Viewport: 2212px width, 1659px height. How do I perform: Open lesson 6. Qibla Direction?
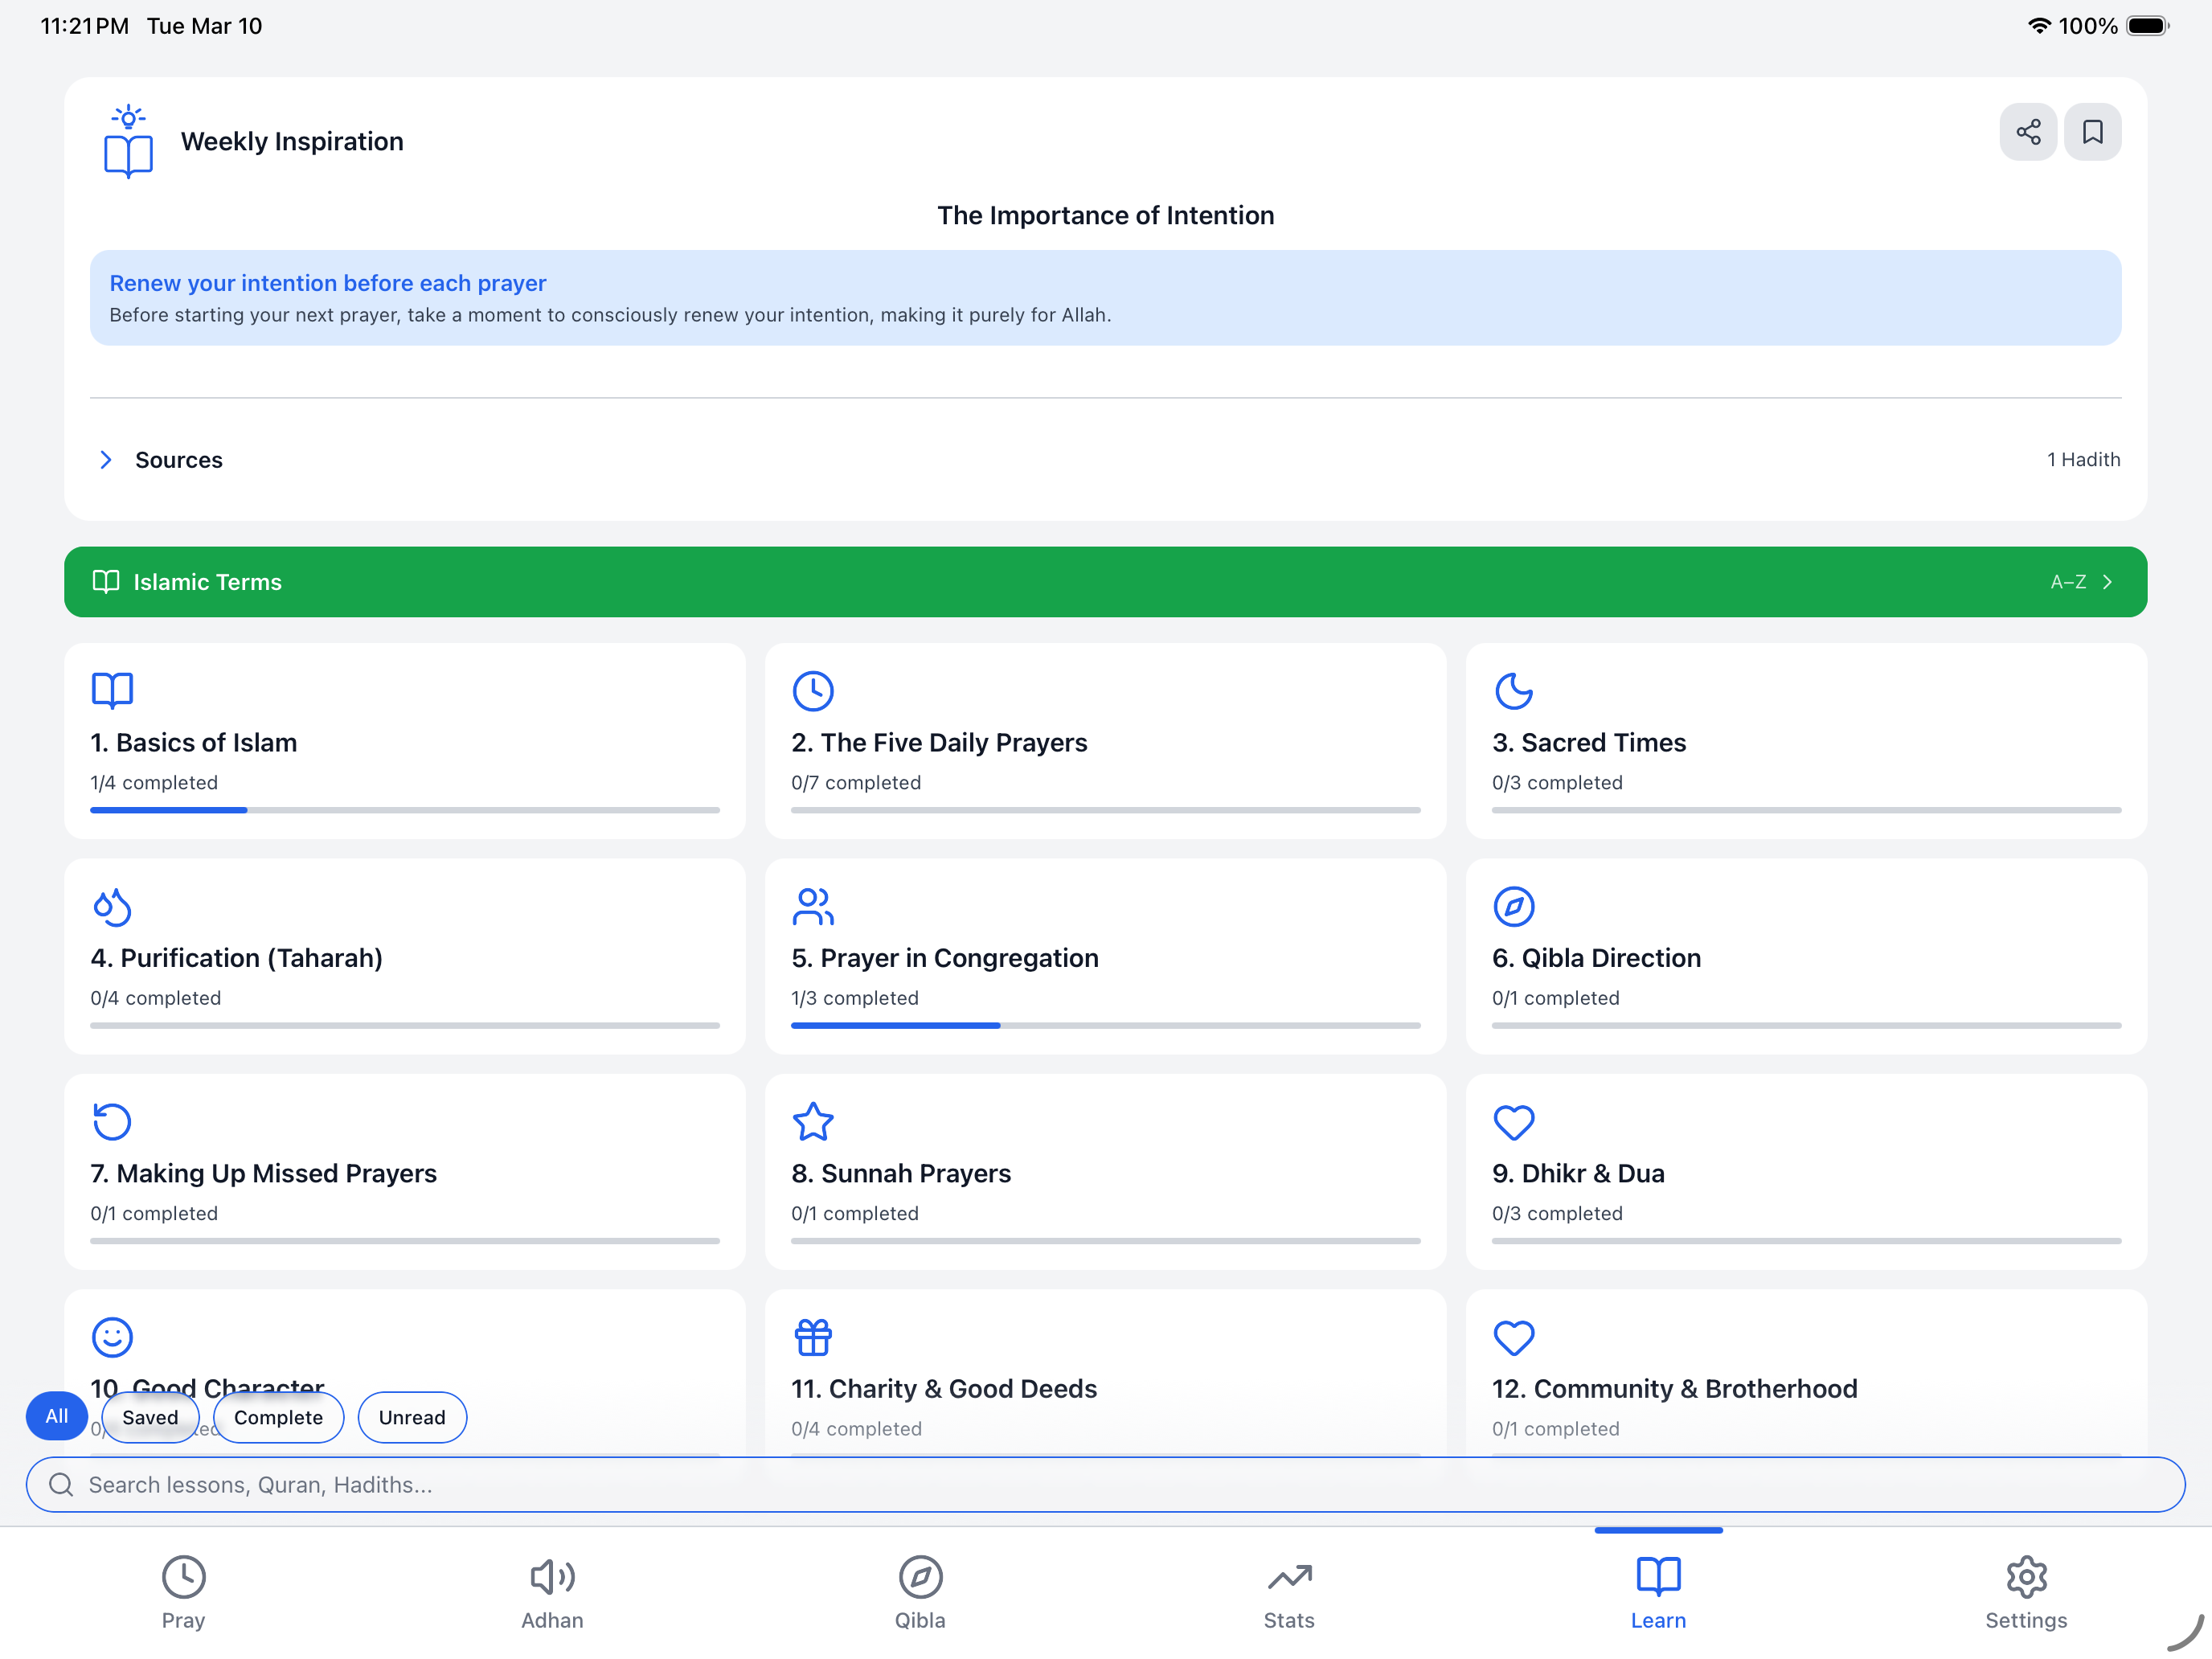pyautogui.click(x=1806, y=956)
